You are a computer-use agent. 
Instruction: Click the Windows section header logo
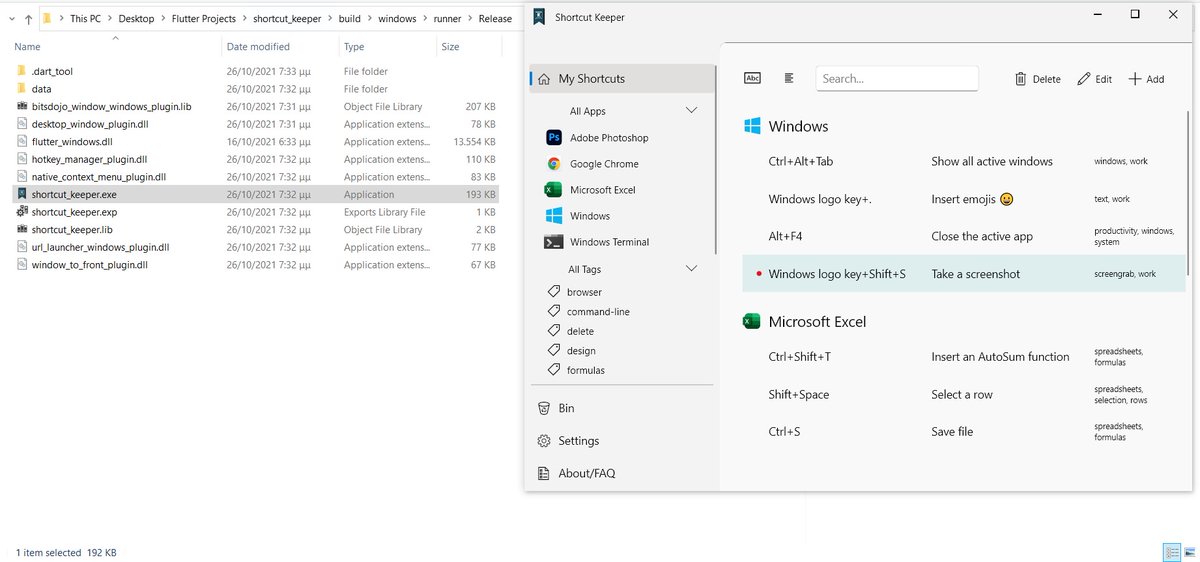[752, 126]
